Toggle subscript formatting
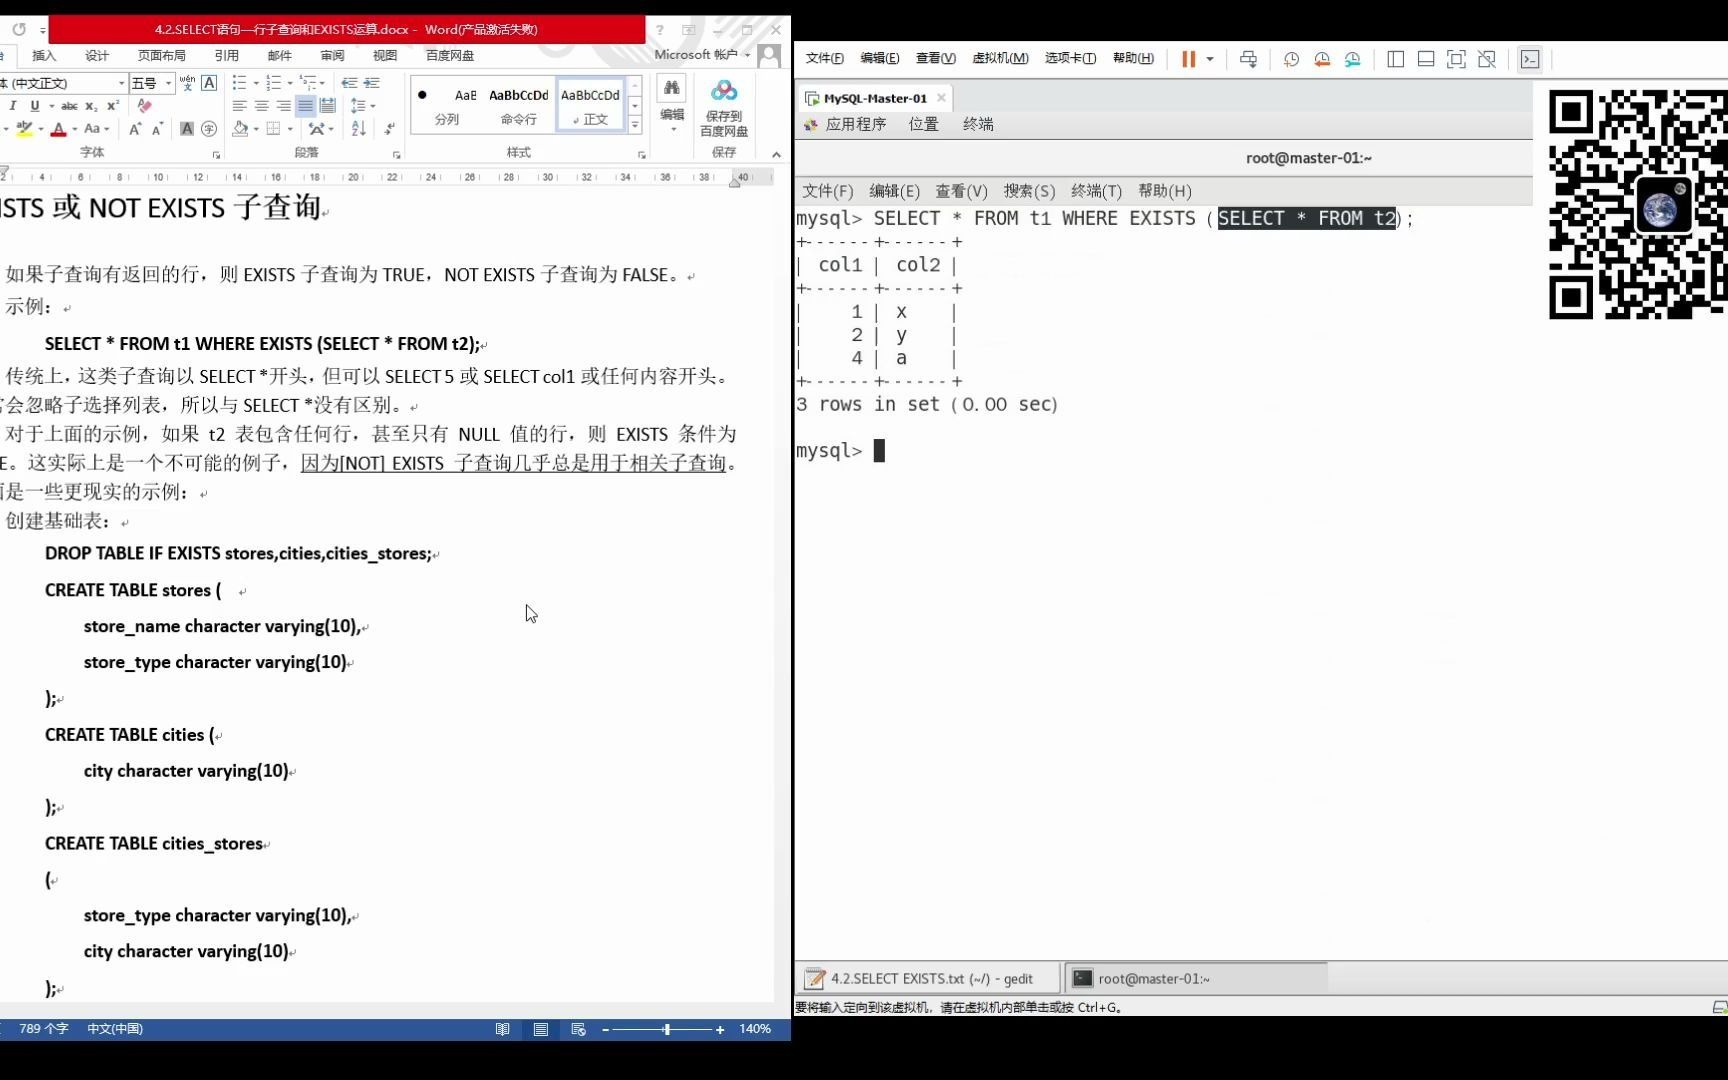Image resolution: width=1728 pixels, height=1080 pixels. [91, 106]
